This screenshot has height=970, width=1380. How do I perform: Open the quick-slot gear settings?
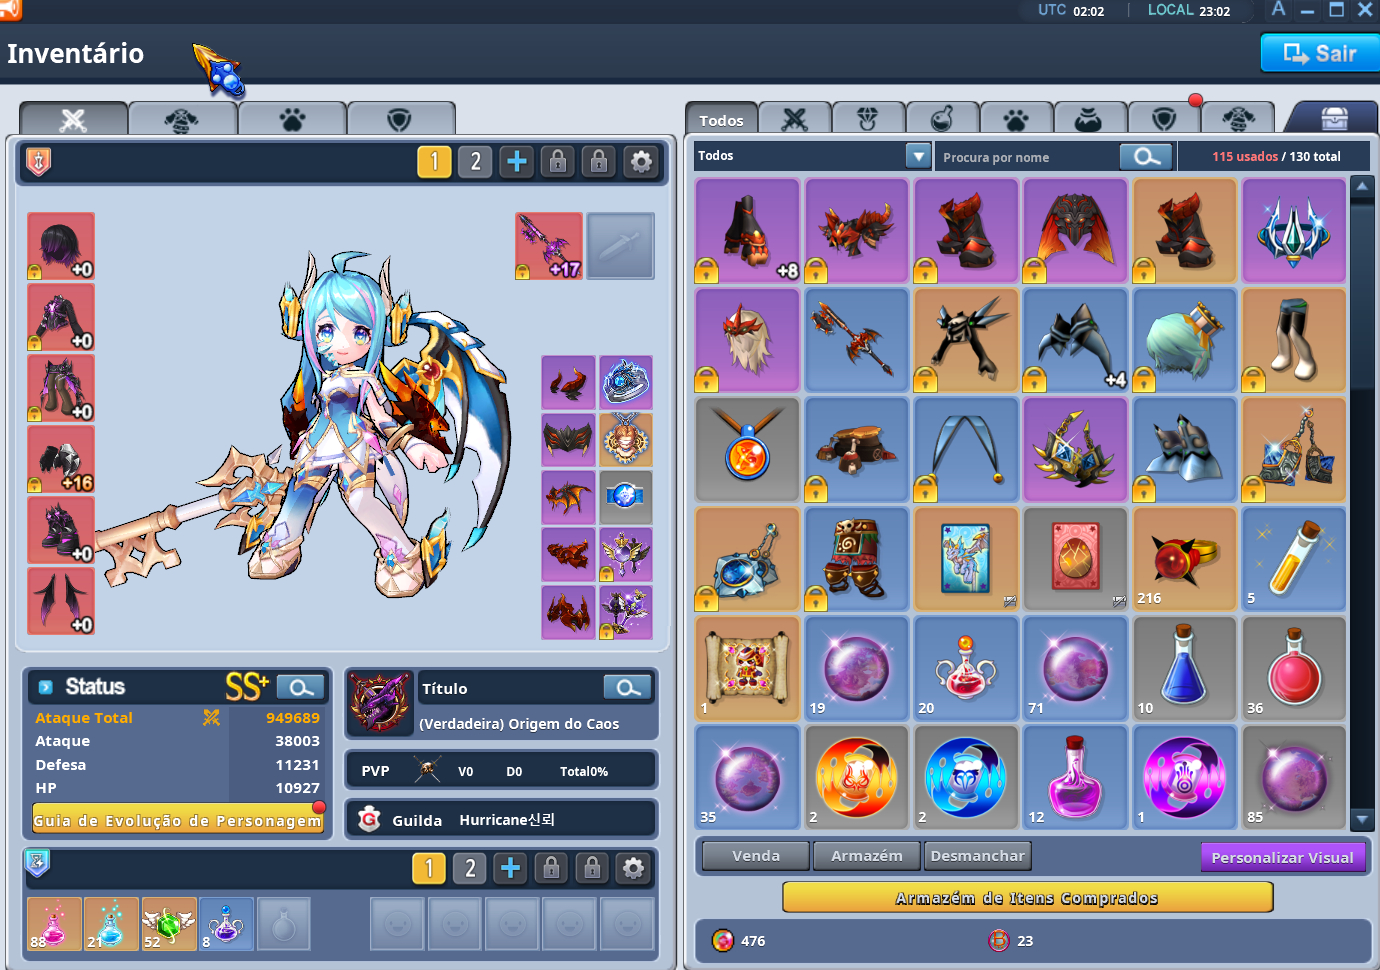[633, 868]
